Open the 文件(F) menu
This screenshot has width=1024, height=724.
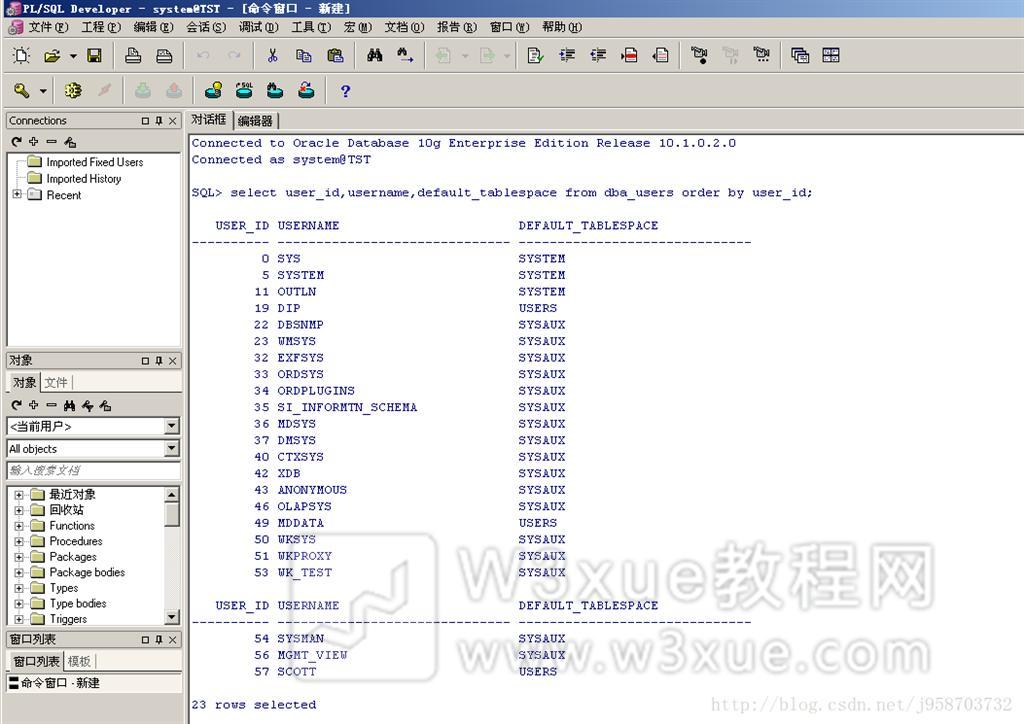[x=48, y=27]
